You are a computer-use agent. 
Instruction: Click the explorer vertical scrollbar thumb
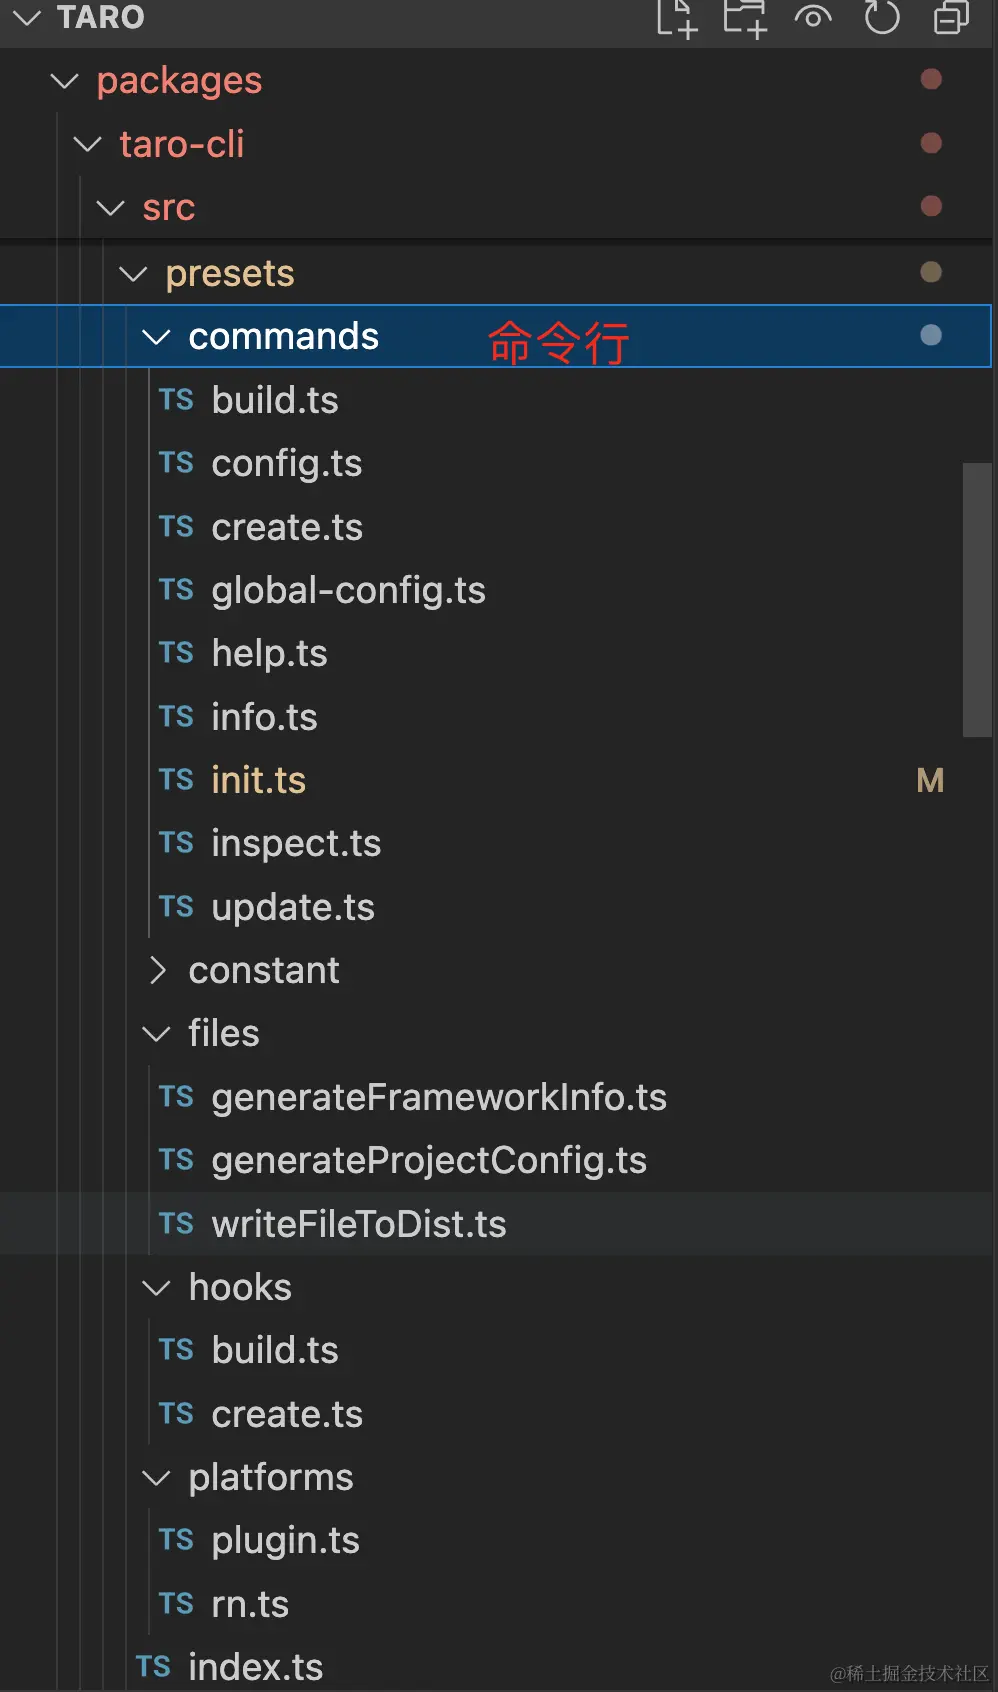coord(977,600)
